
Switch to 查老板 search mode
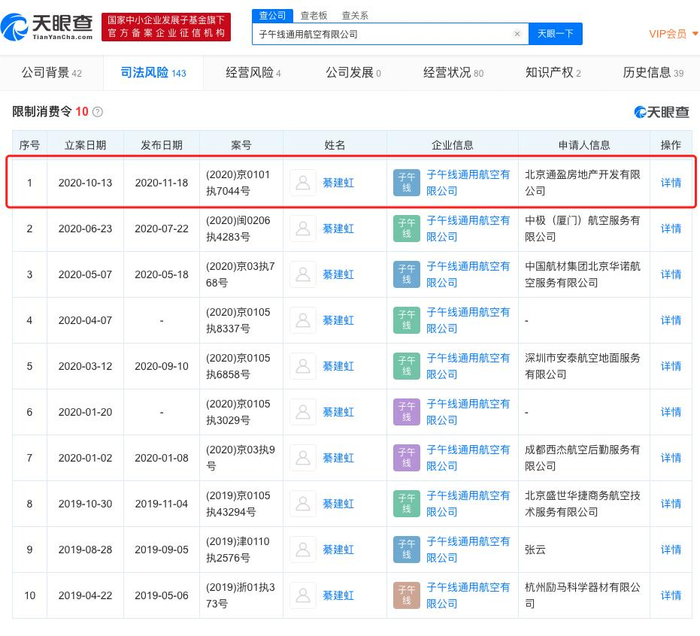[x=315, y=15]
